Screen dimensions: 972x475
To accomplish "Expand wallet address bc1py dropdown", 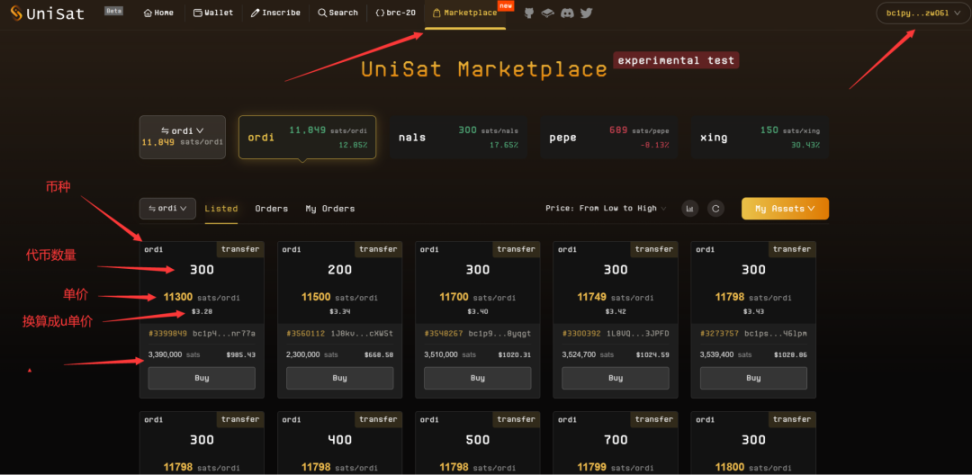I will pos(922,13).
